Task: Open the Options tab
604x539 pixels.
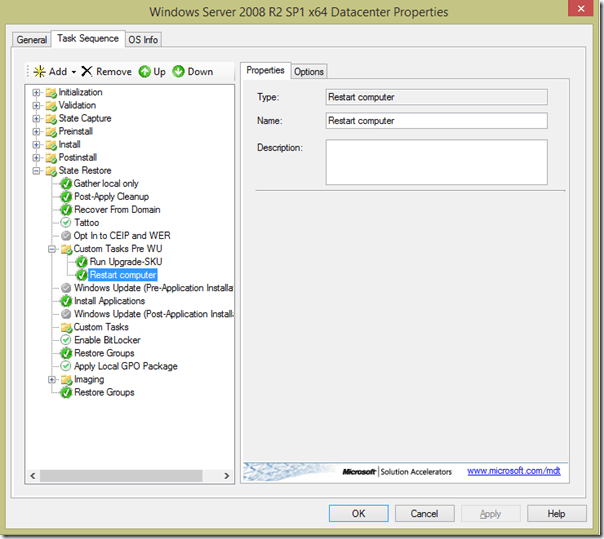Action: coord(309,71)
